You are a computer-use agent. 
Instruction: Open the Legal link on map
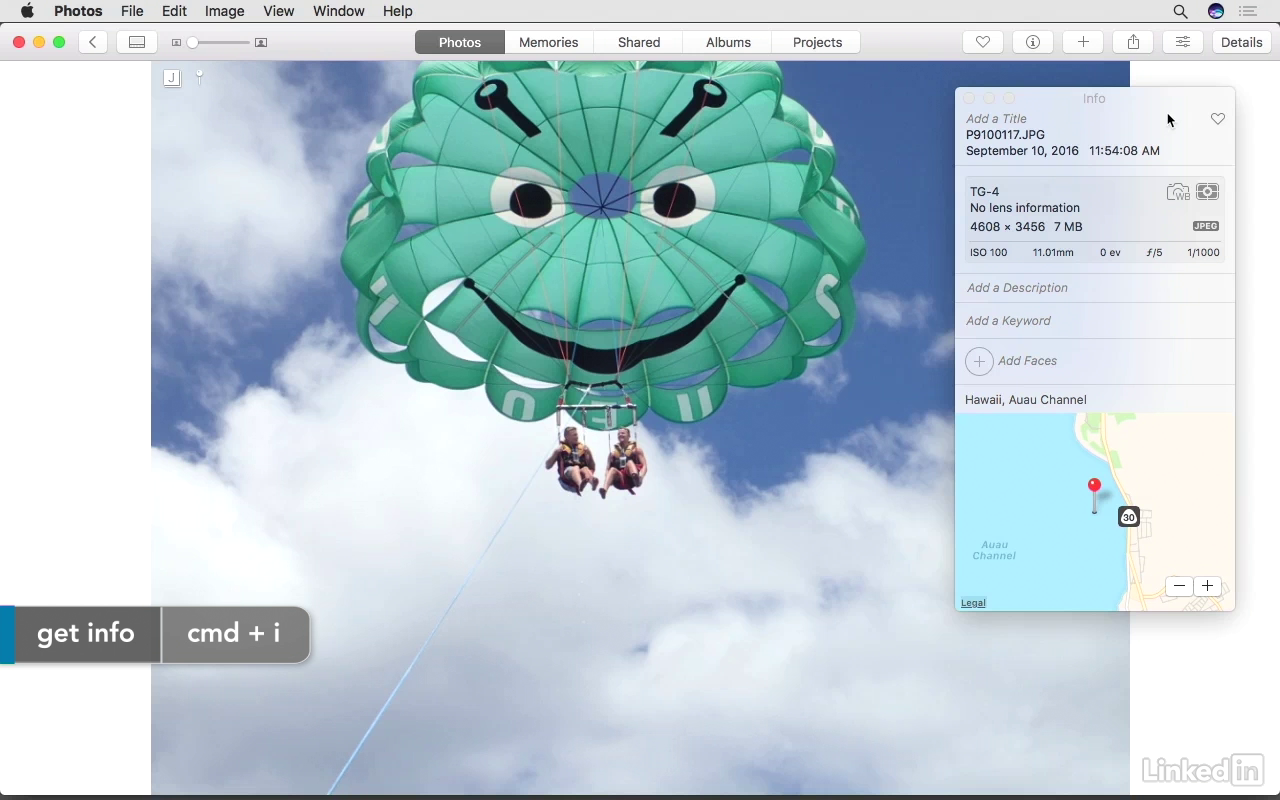click(973, 603)
